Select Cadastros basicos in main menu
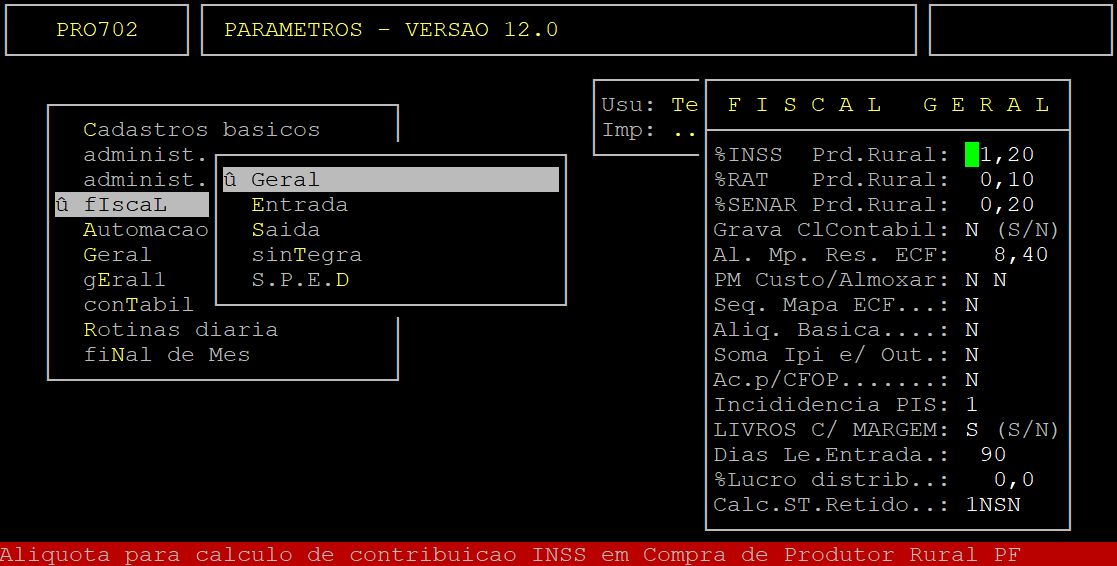Image resolution: width=1117 pixels, height=566 pixels. pos(201,130)
